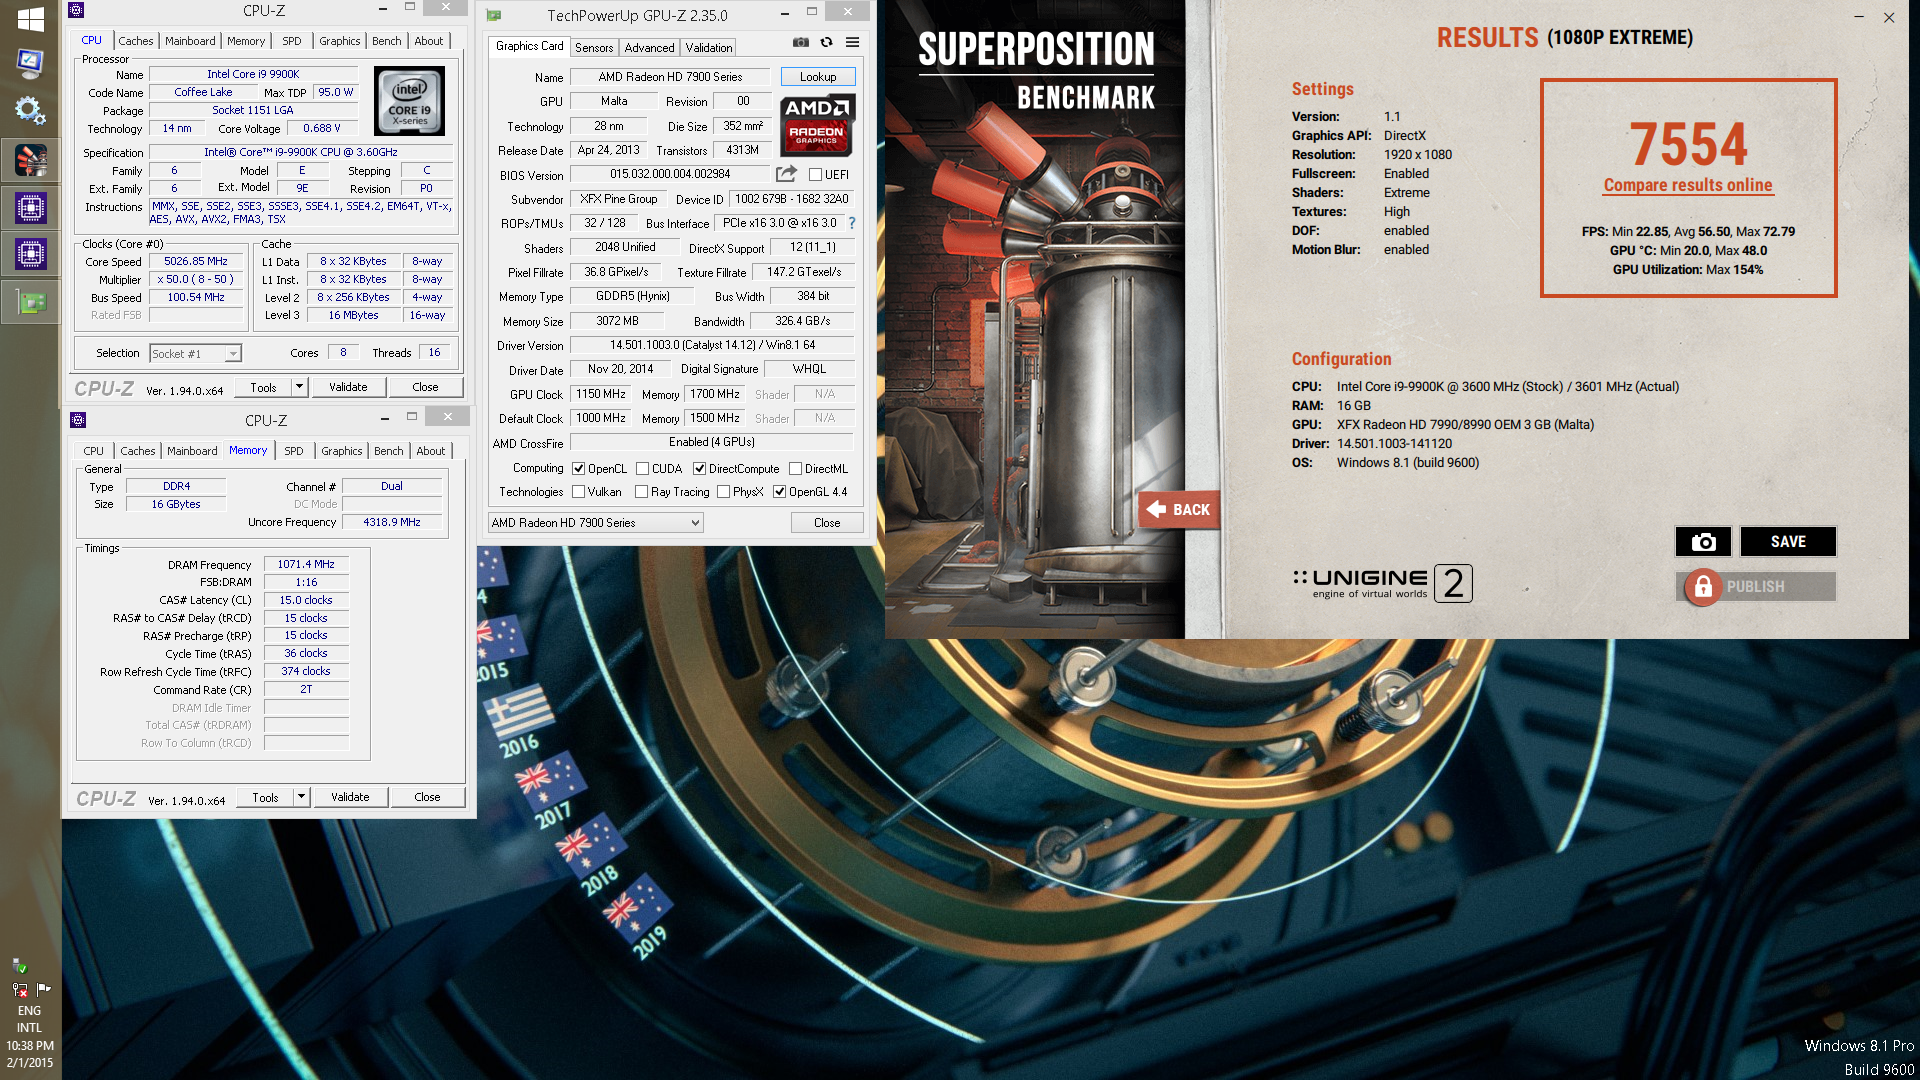Open the Socket #1 selection dropdown
Viewport: 1920px width, 1080px height.
(x=195, y=353)
